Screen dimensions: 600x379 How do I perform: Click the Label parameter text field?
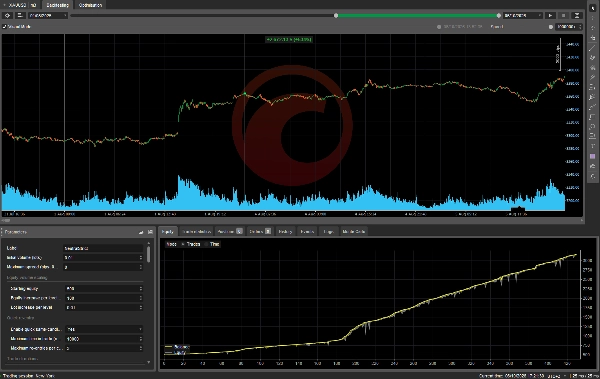point(103,248)
